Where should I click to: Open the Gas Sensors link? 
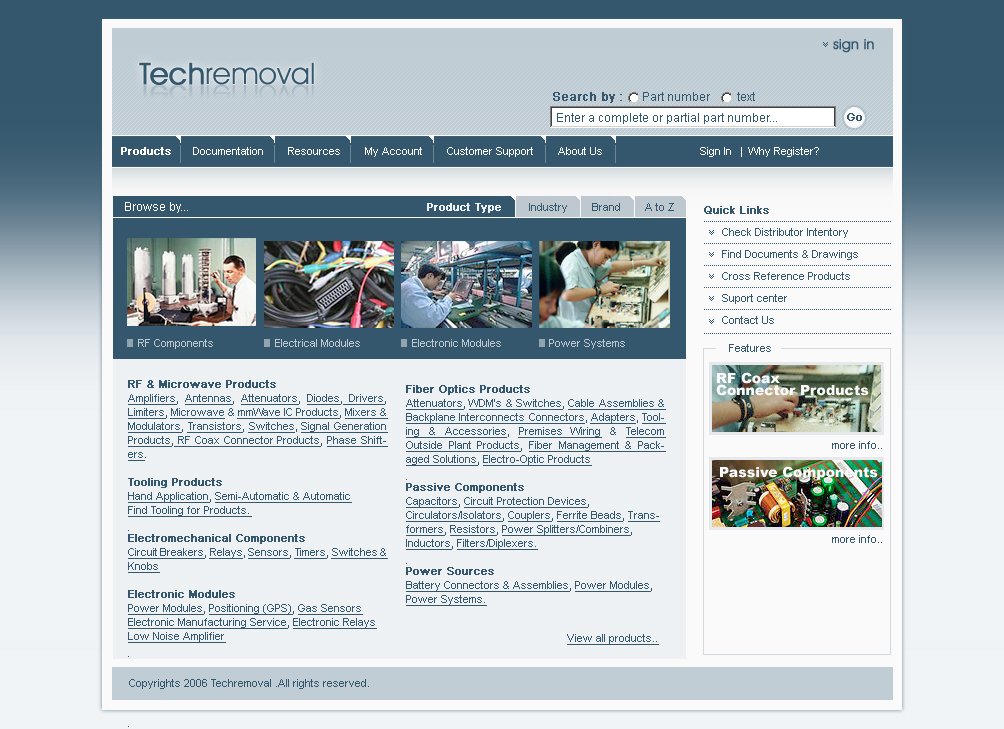click(x=329, y=608)
